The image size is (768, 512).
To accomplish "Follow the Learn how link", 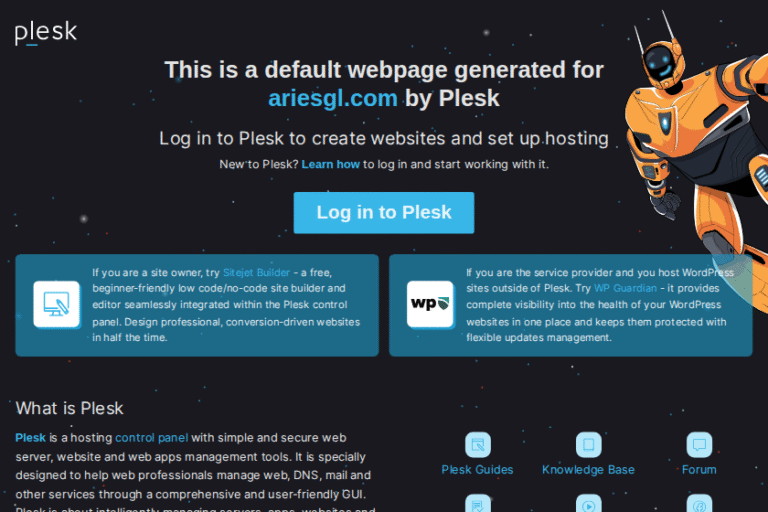I will pos(331,164).
